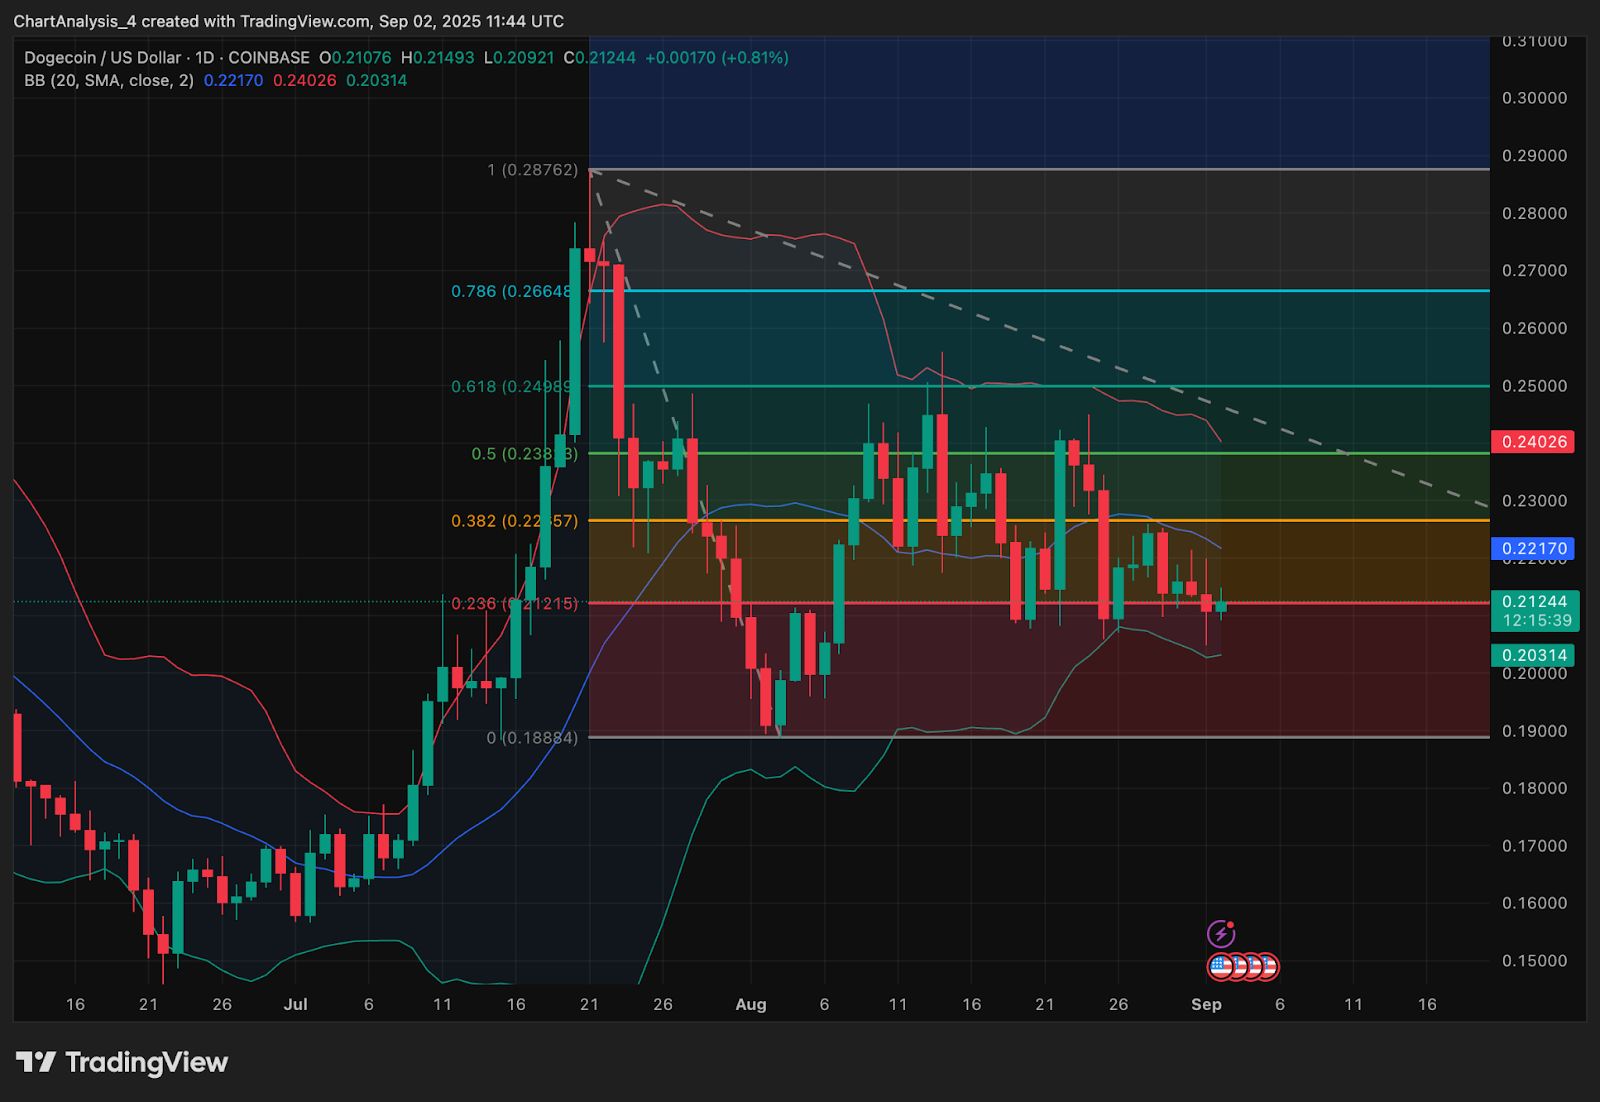The height and width of the screenshot is (1102, 1600).
Task: Select the green 0.21244 current price tag
Action: click(1535, 601)
